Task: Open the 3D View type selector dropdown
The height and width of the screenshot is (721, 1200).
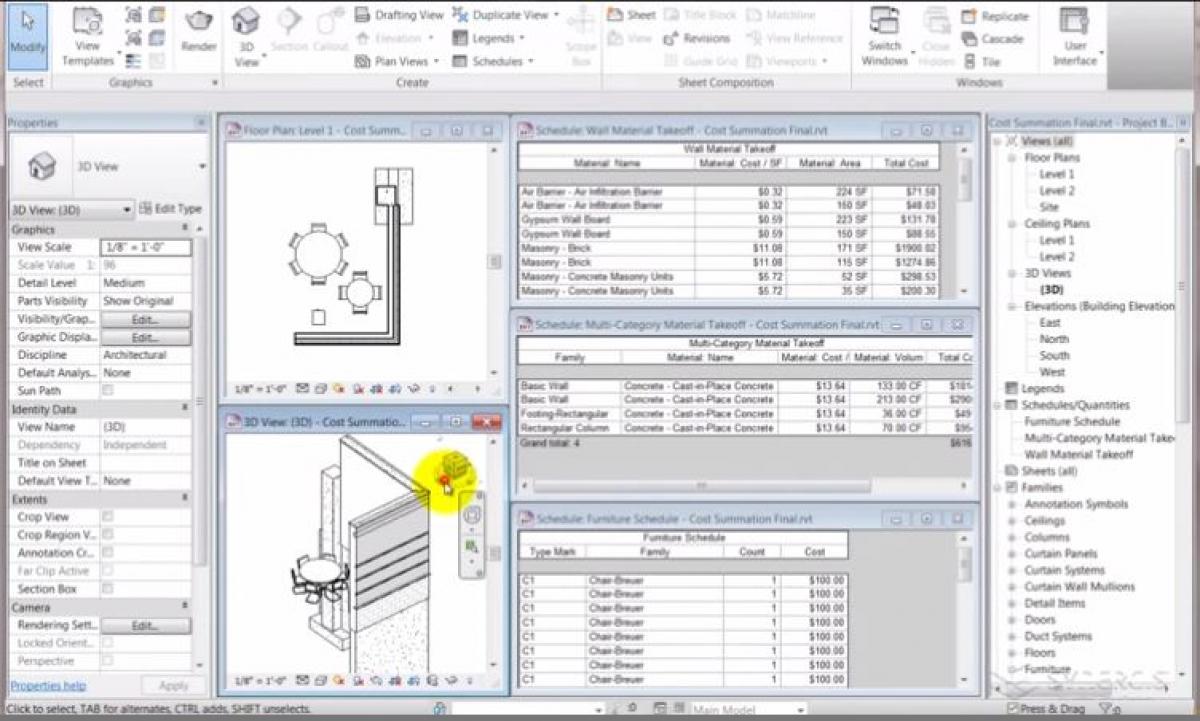Action: click(126, 211)
